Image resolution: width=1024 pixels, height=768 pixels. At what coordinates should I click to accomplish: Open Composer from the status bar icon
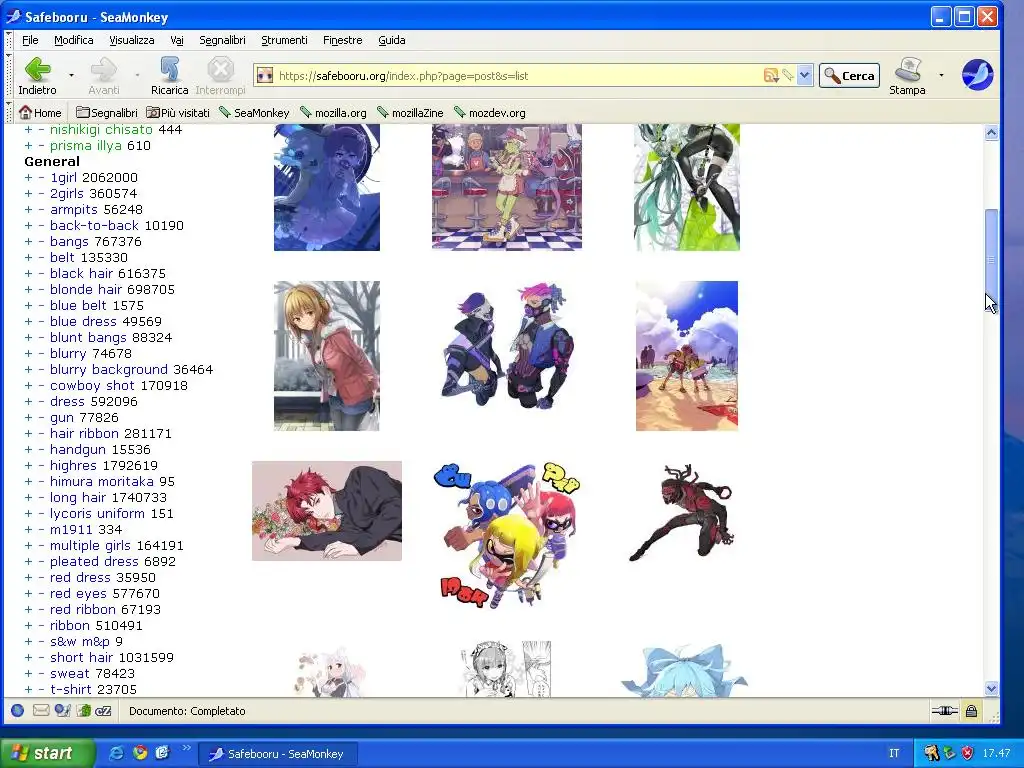62,711
